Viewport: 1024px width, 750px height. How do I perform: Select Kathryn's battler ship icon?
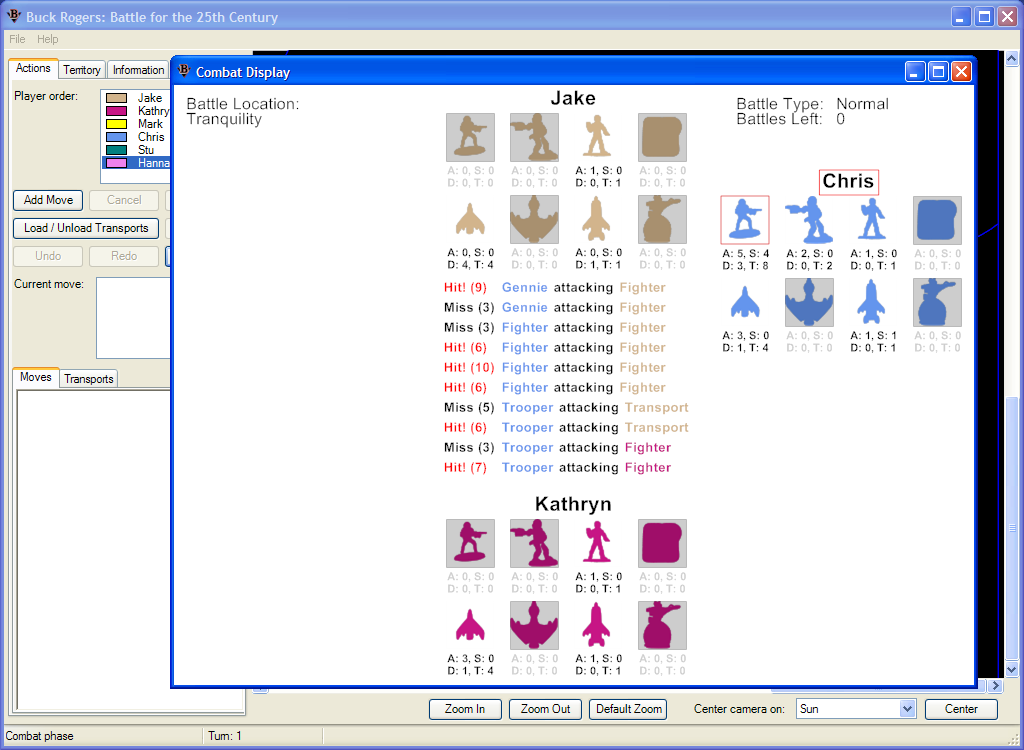click(x=534, y=626)
